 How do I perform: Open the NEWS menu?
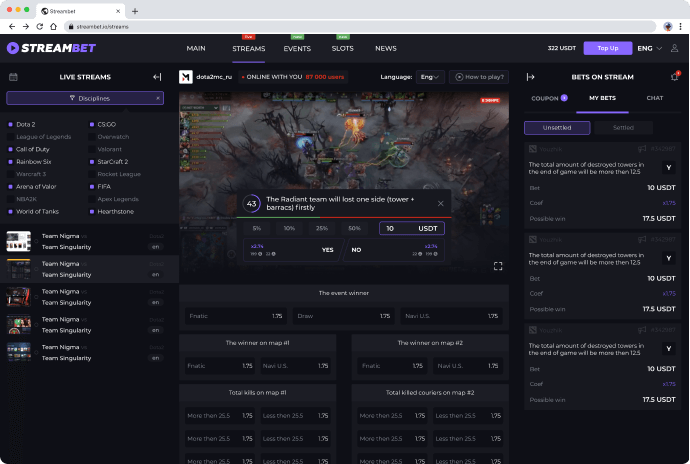click(386, 48)
